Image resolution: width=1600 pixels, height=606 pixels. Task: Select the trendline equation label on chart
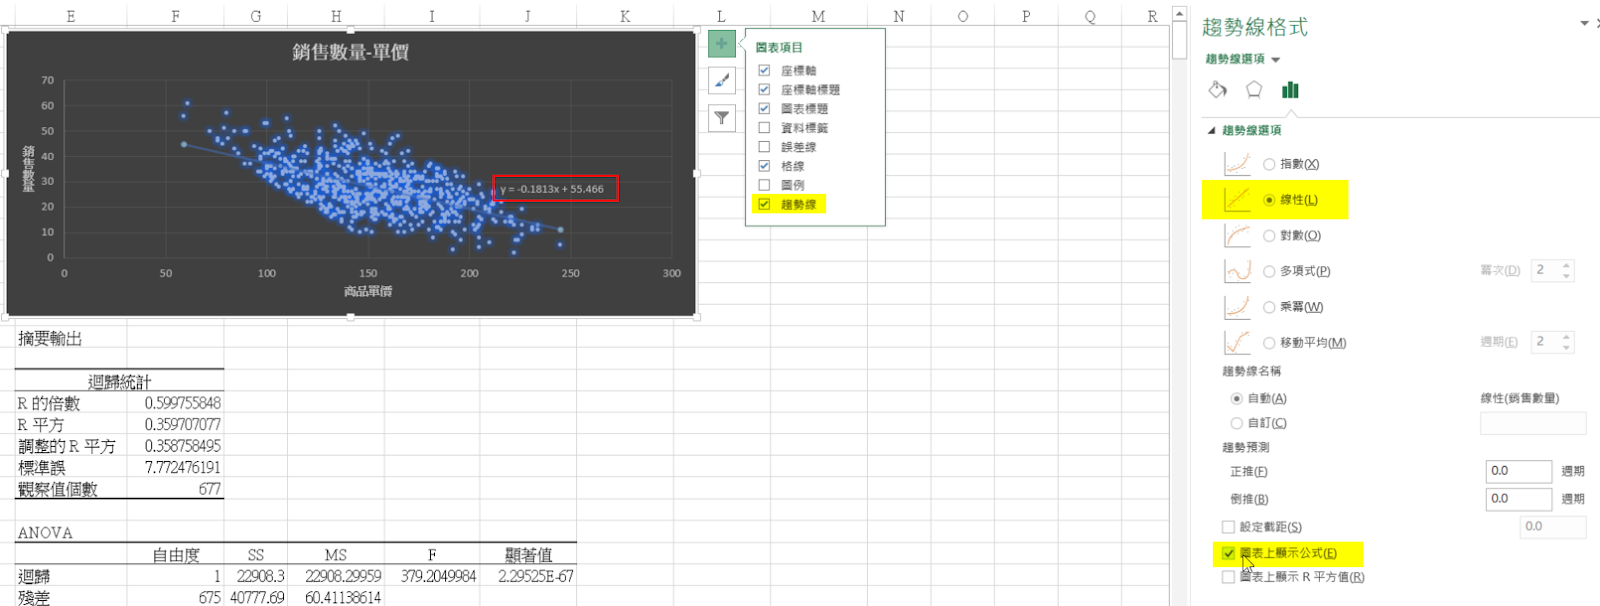[x=556, y=189]
